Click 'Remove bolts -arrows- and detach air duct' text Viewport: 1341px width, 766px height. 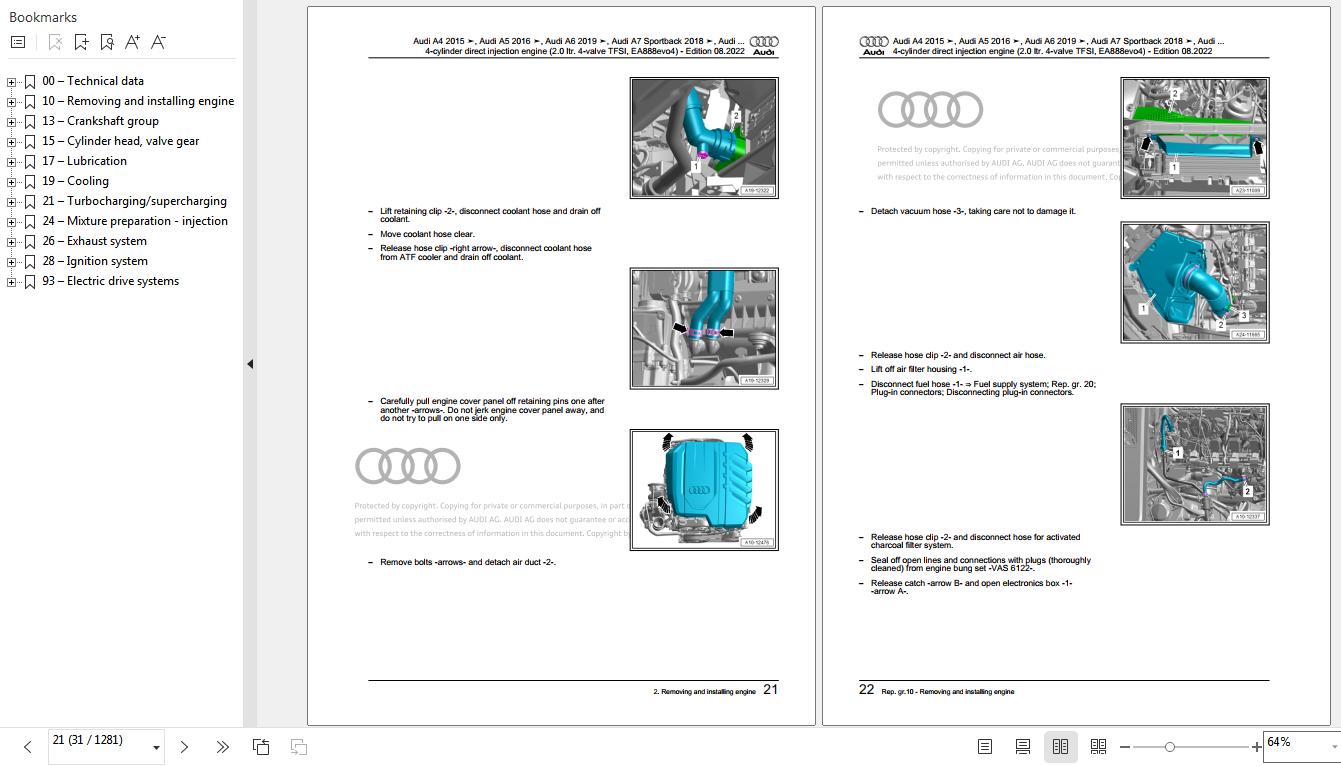(x=468, y=563)
